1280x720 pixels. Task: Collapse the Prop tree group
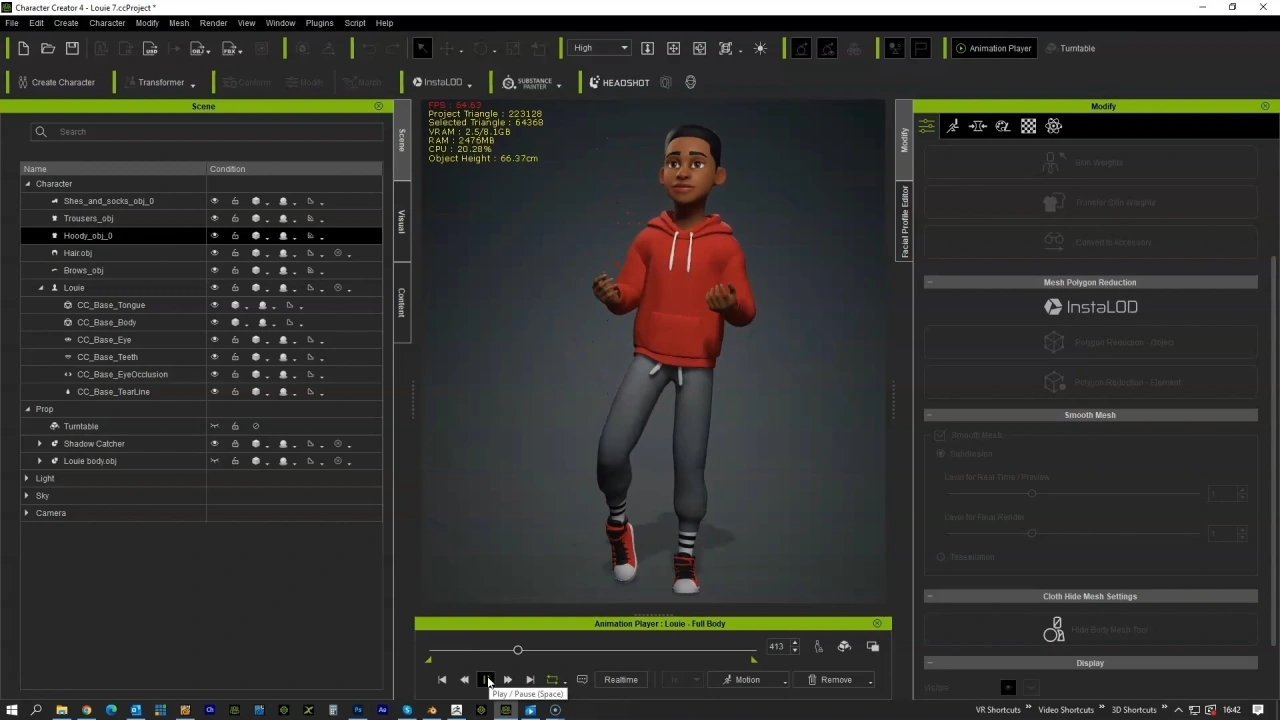[28, 409]
